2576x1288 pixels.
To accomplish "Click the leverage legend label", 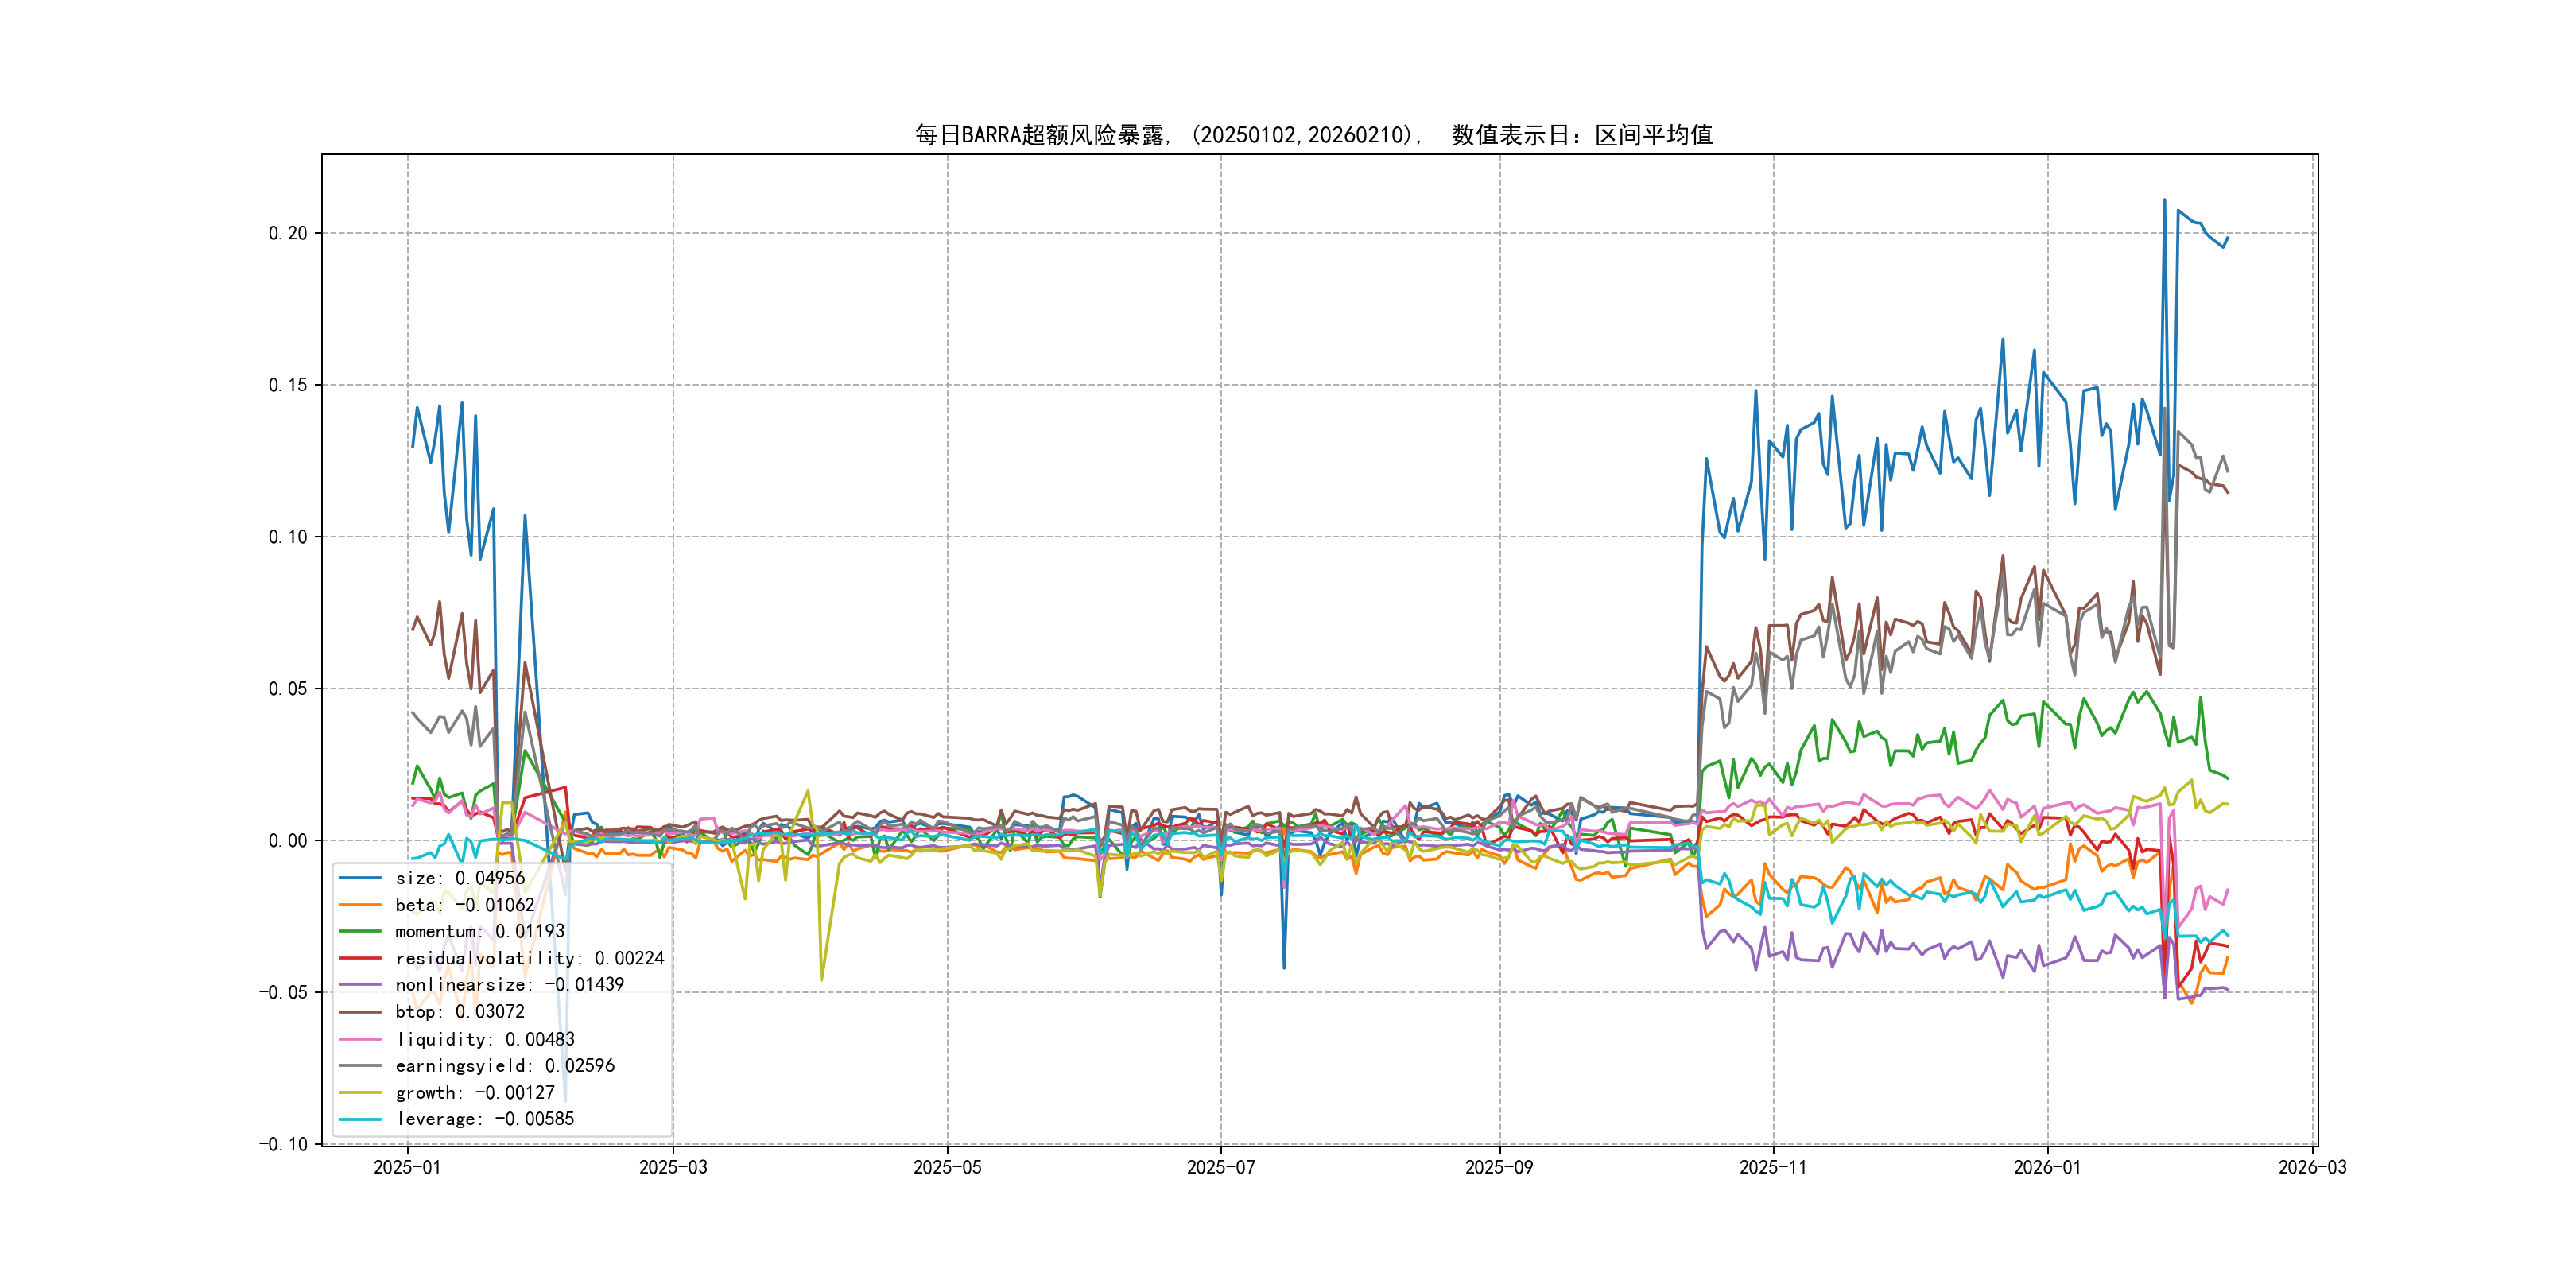I will coord(485,1119).
